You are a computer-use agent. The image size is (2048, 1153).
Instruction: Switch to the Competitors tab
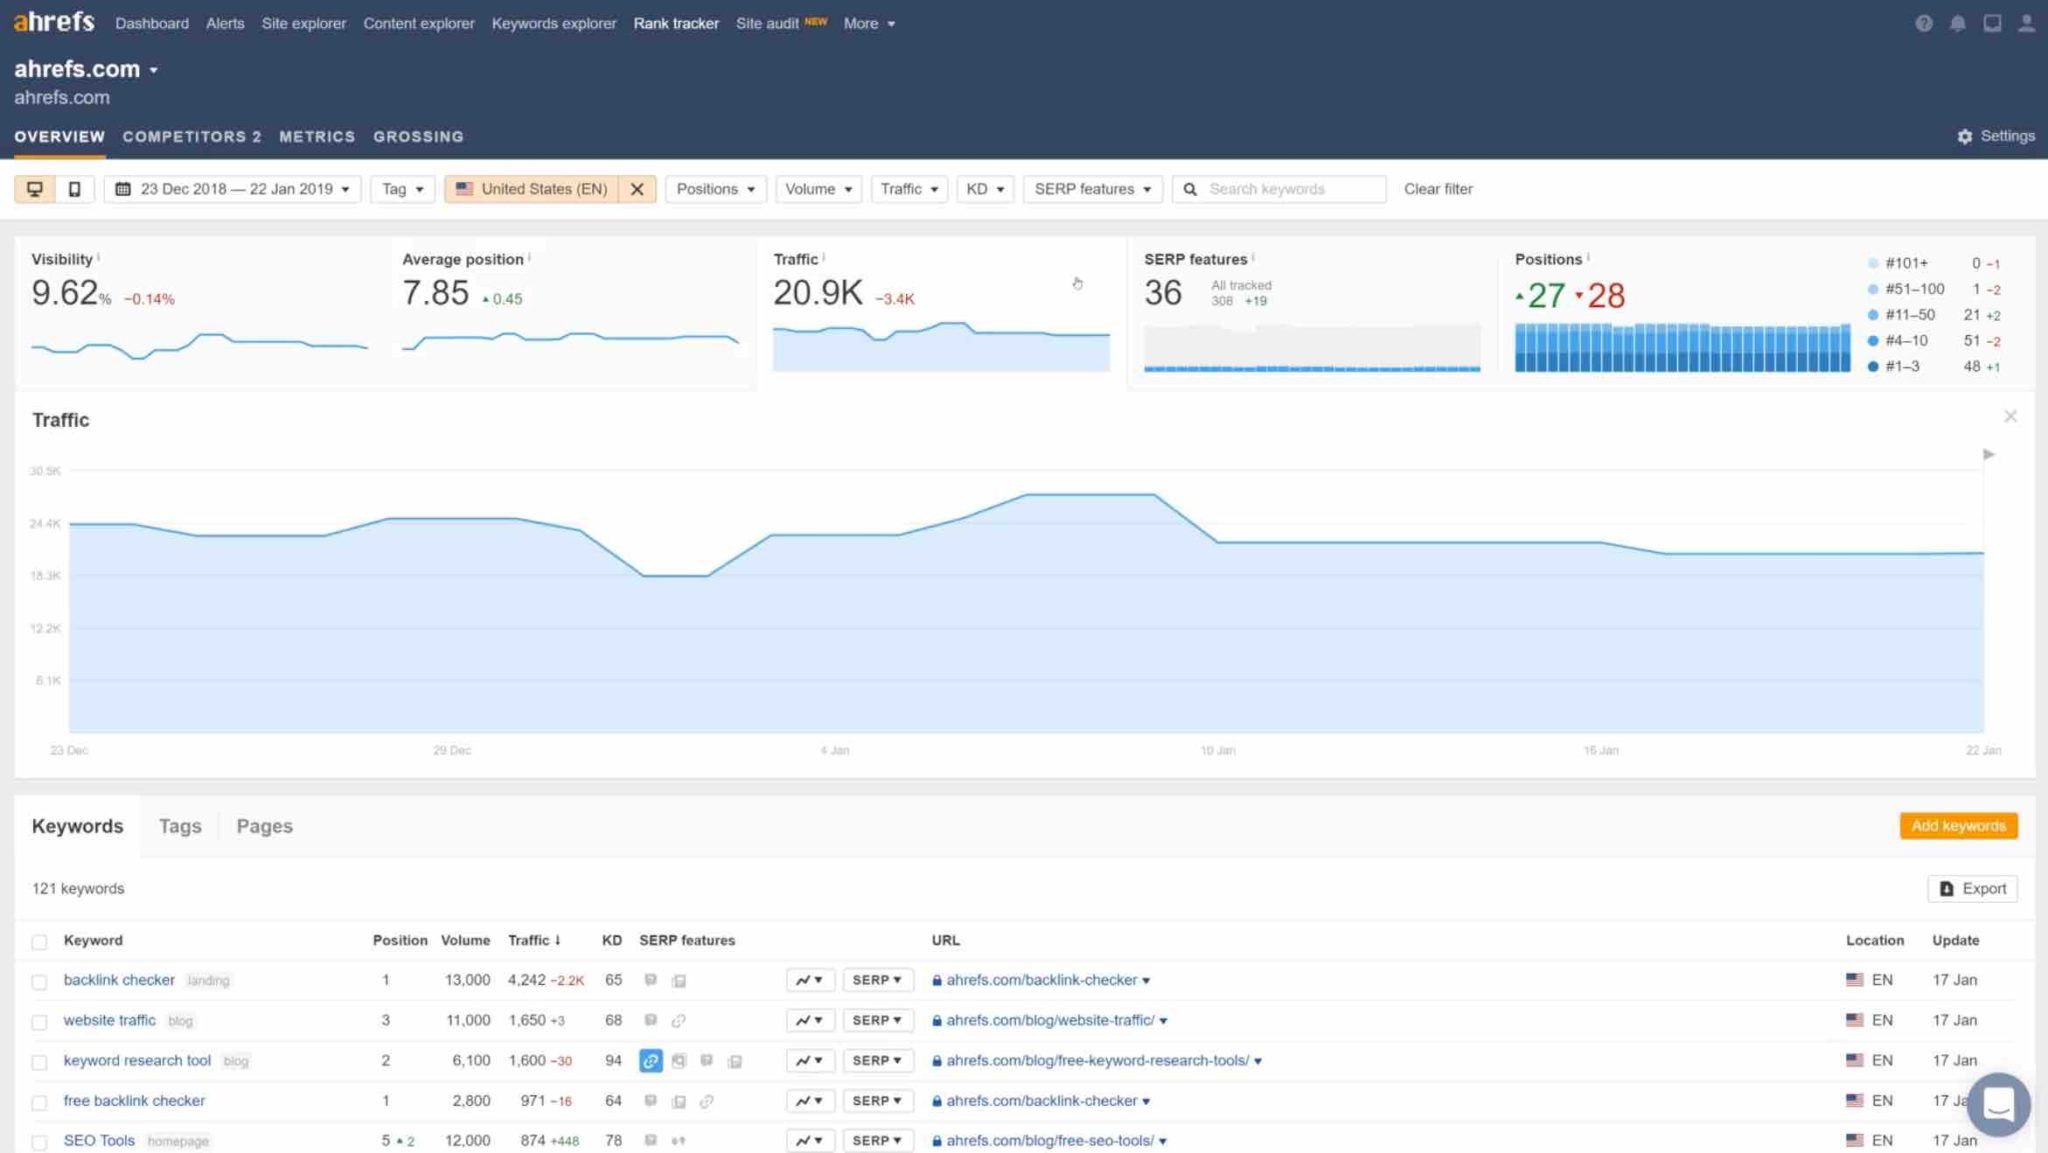click(x=192, y=136)
